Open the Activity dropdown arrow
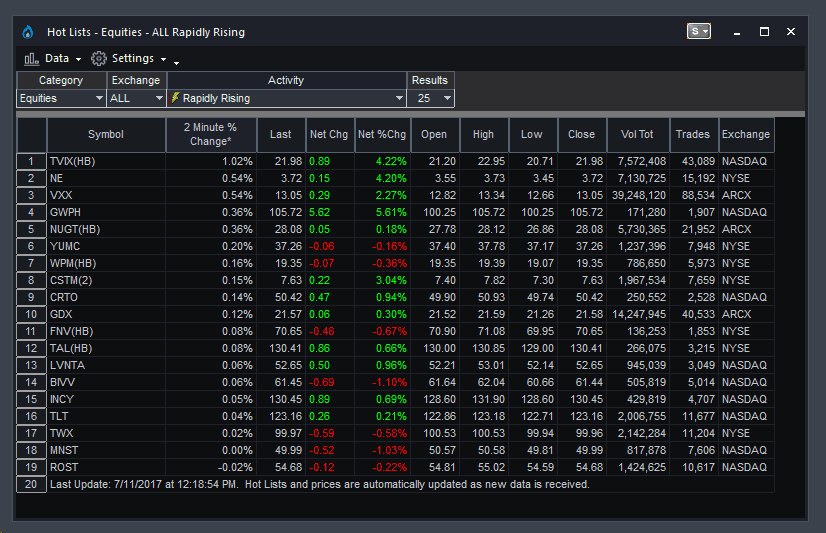The width and height of the screenshot is (826, 533). coord(399,98)
